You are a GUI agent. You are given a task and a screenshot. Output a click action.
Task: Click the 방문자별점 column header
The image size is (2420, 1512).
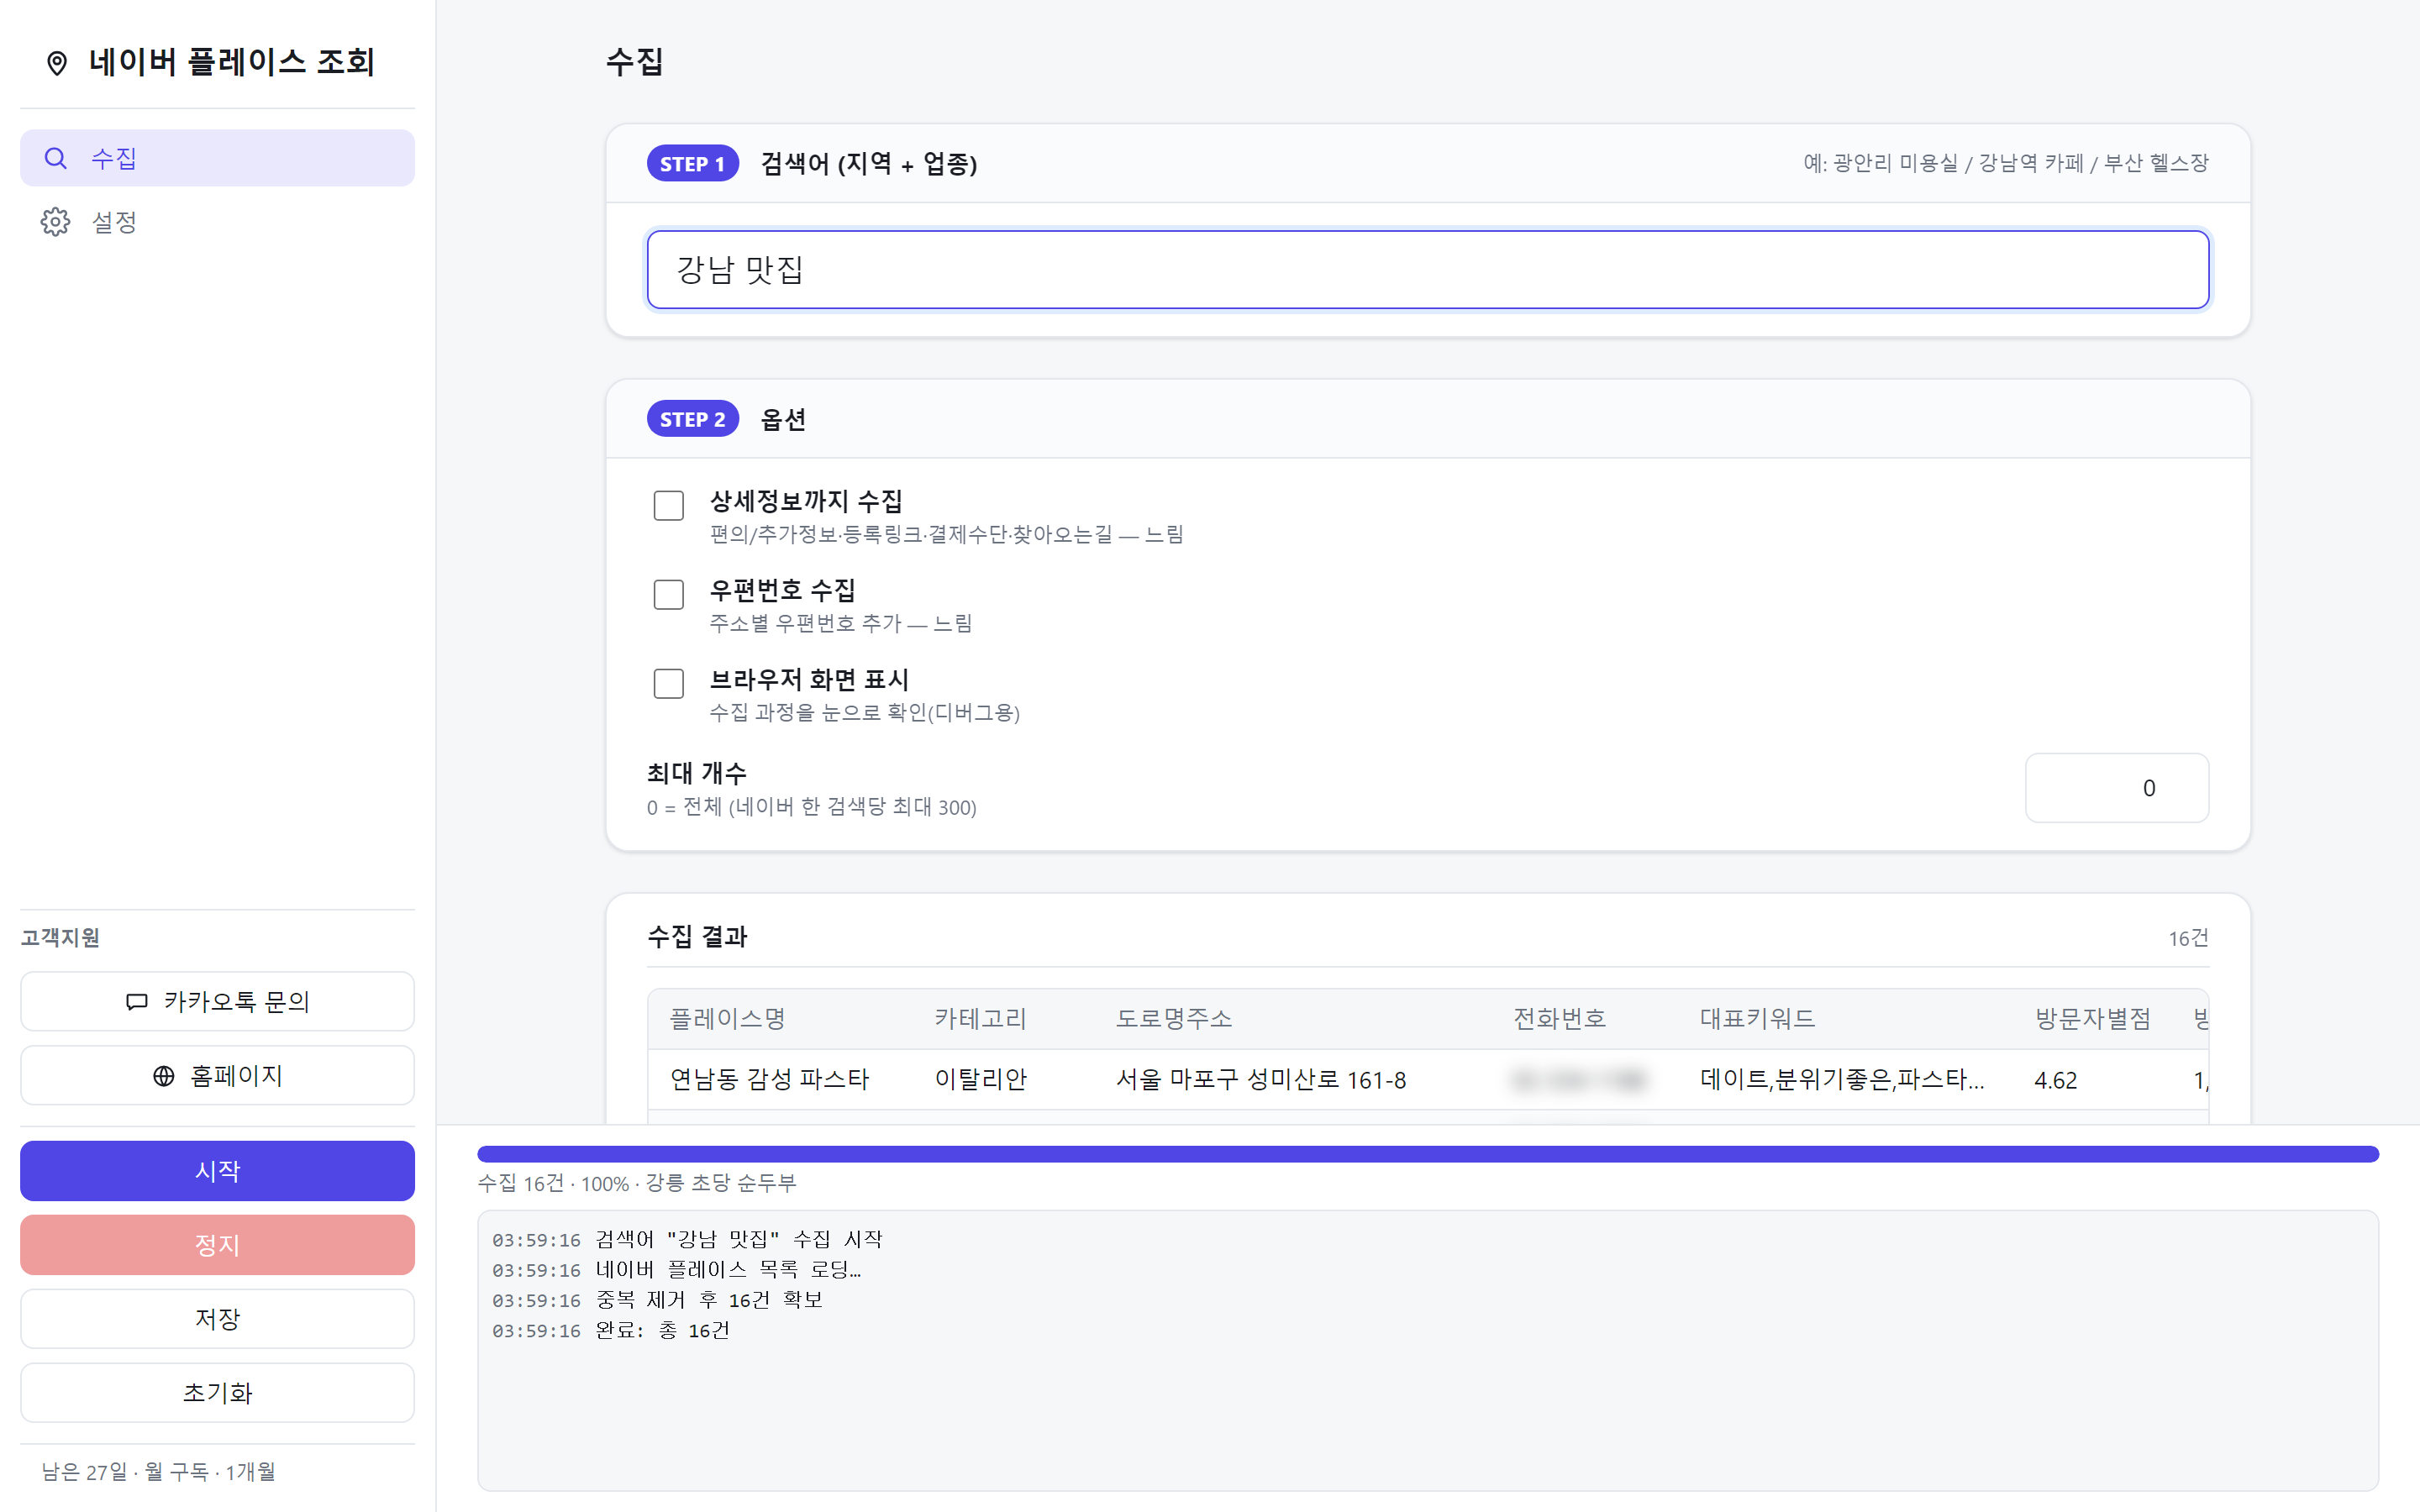click(x=2092, y=1018)
